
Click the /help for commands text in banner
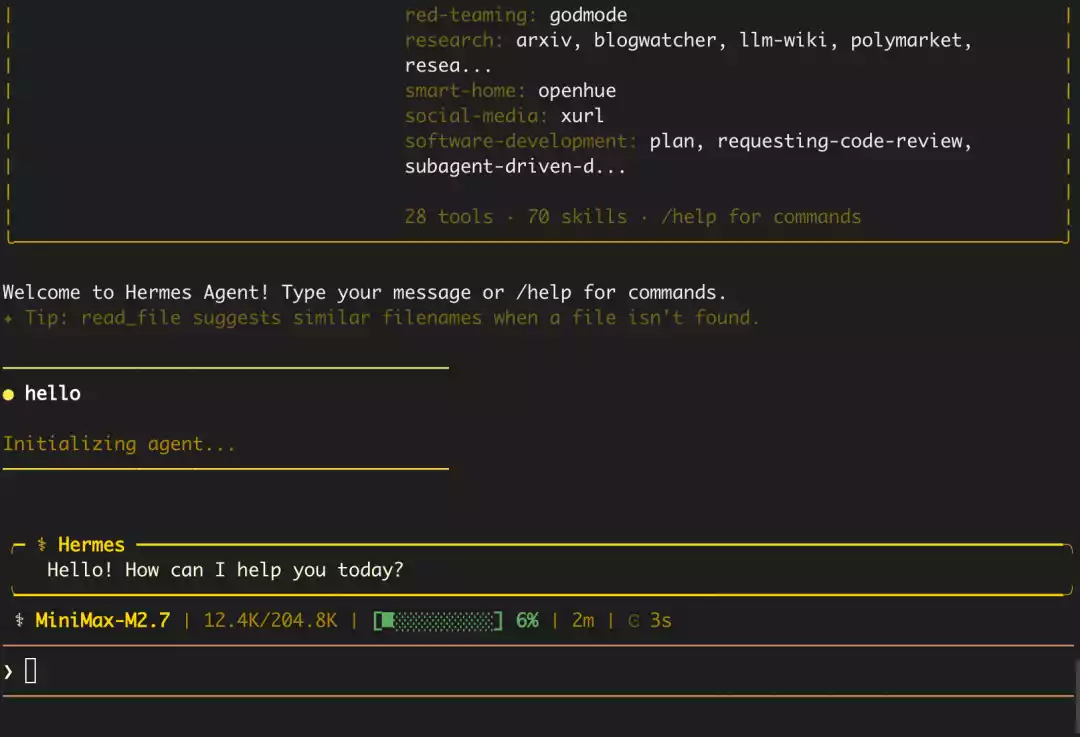760,217
